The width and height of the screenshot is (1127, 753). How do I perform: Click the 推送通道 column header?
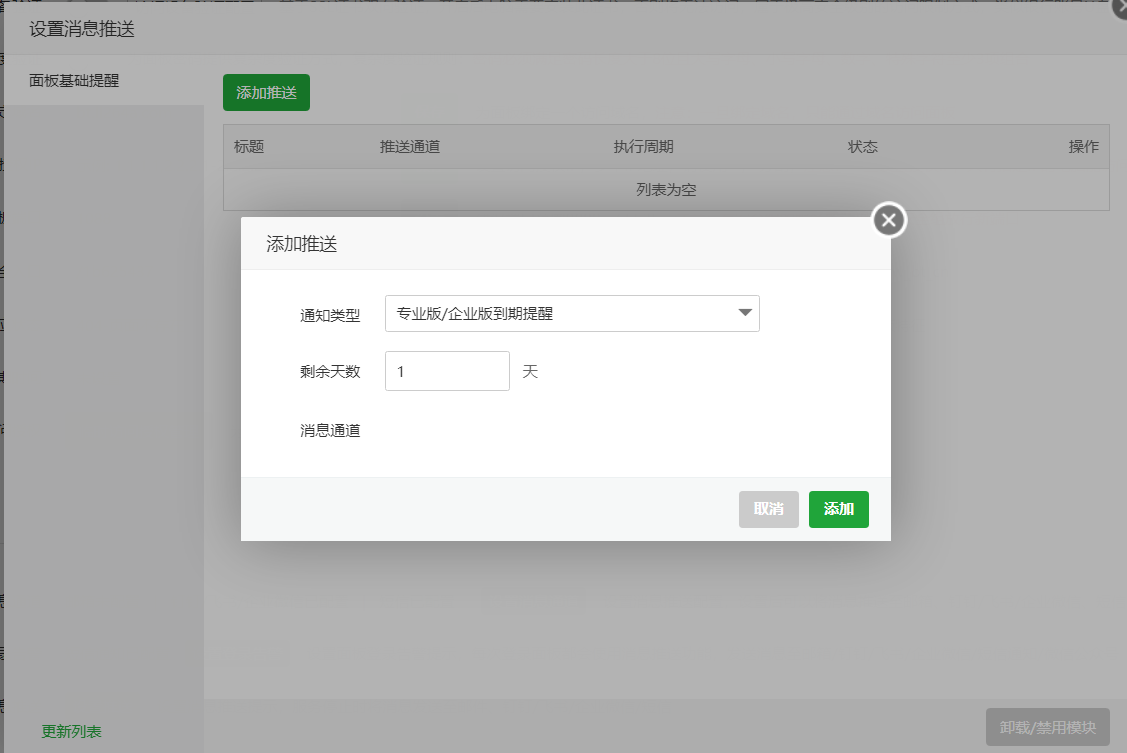(x=410, y=147)
